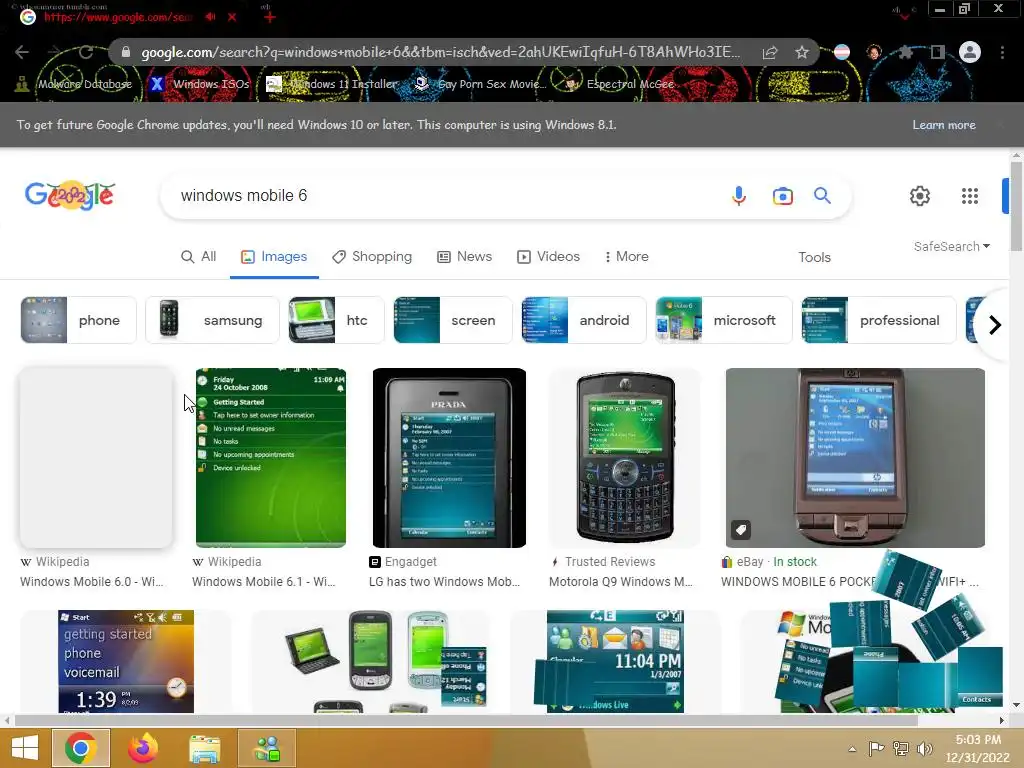Filter results by the android chip
Screen dimensions: 1024x768
pyautogui.click(x=584, y=320)
